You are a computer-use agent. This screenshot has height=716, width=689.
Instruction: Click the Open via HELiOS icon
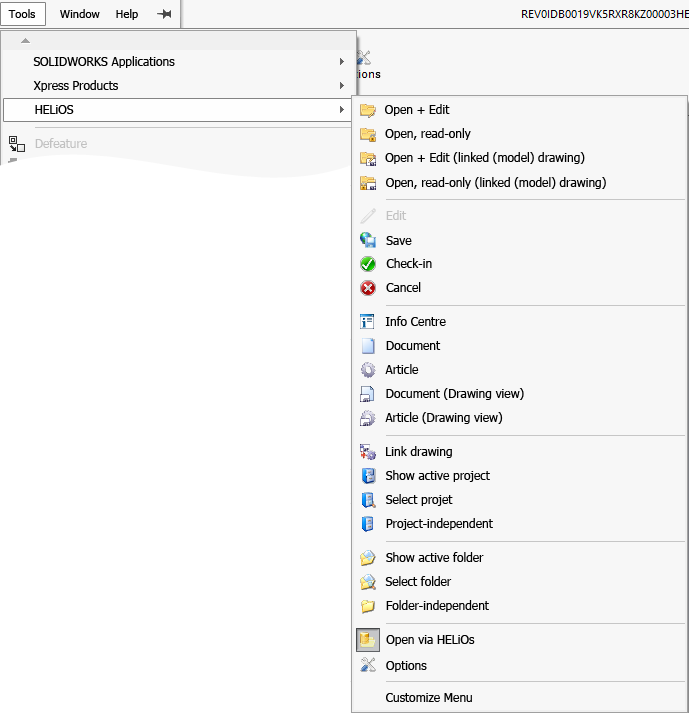point(368,640)
